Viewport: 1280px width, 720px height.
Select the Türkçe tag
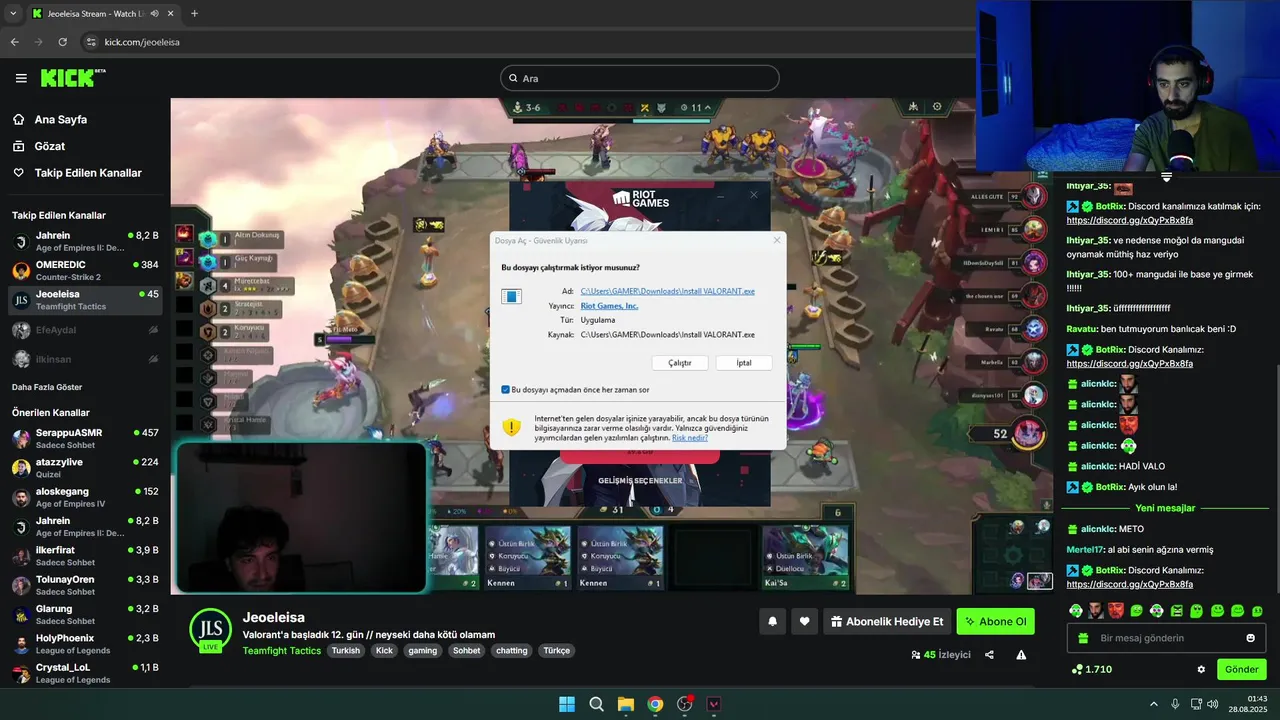(556, 651)
